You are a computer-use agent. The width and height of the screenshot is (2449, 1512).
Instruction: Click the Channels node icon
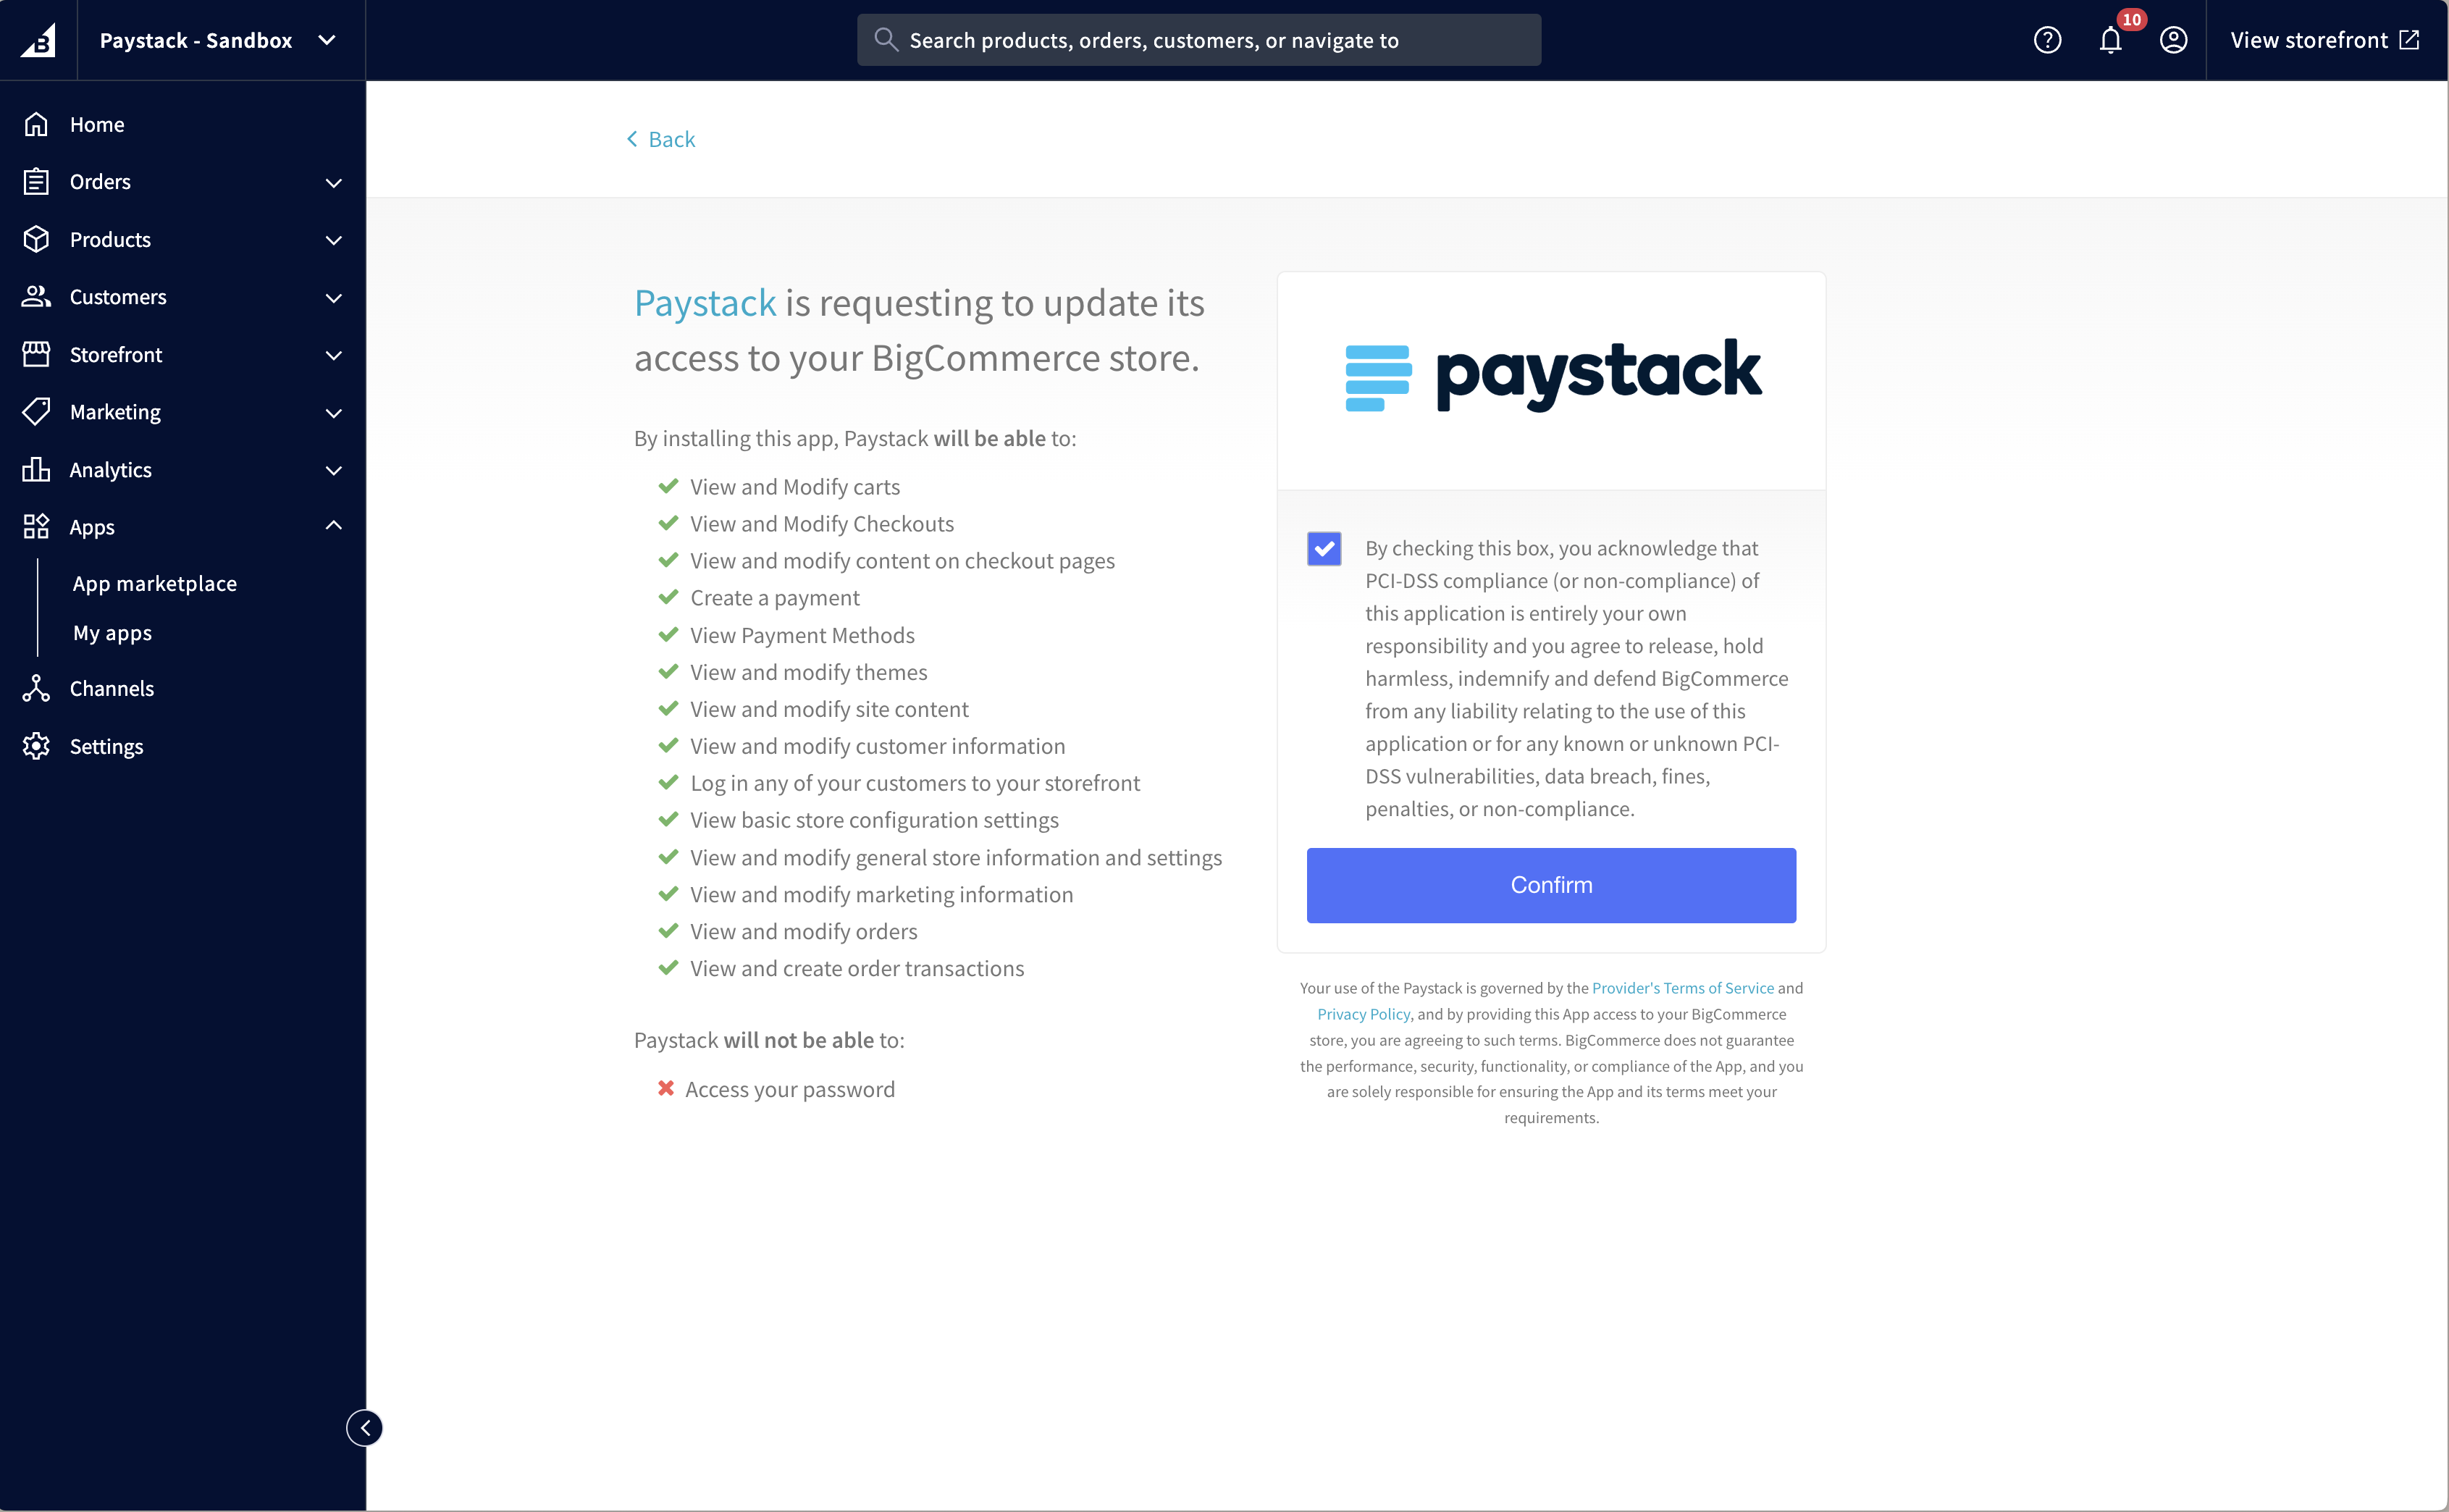click(x=36, y=688)
